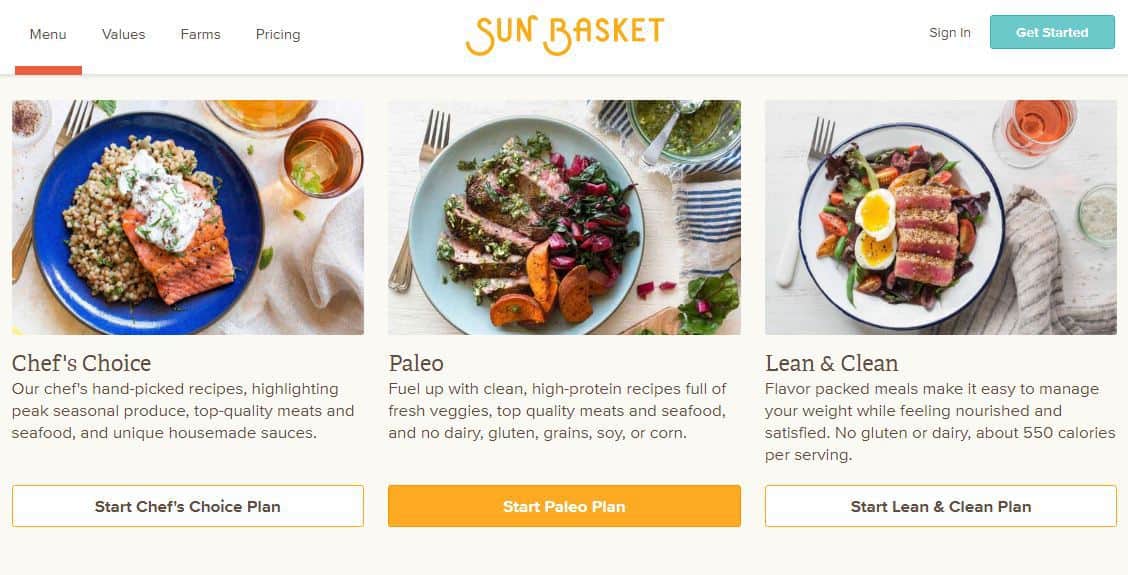The width and height of the screenshot is (1128, 575).
Task: Go to the Values page
Action: [x=123, y=34]
